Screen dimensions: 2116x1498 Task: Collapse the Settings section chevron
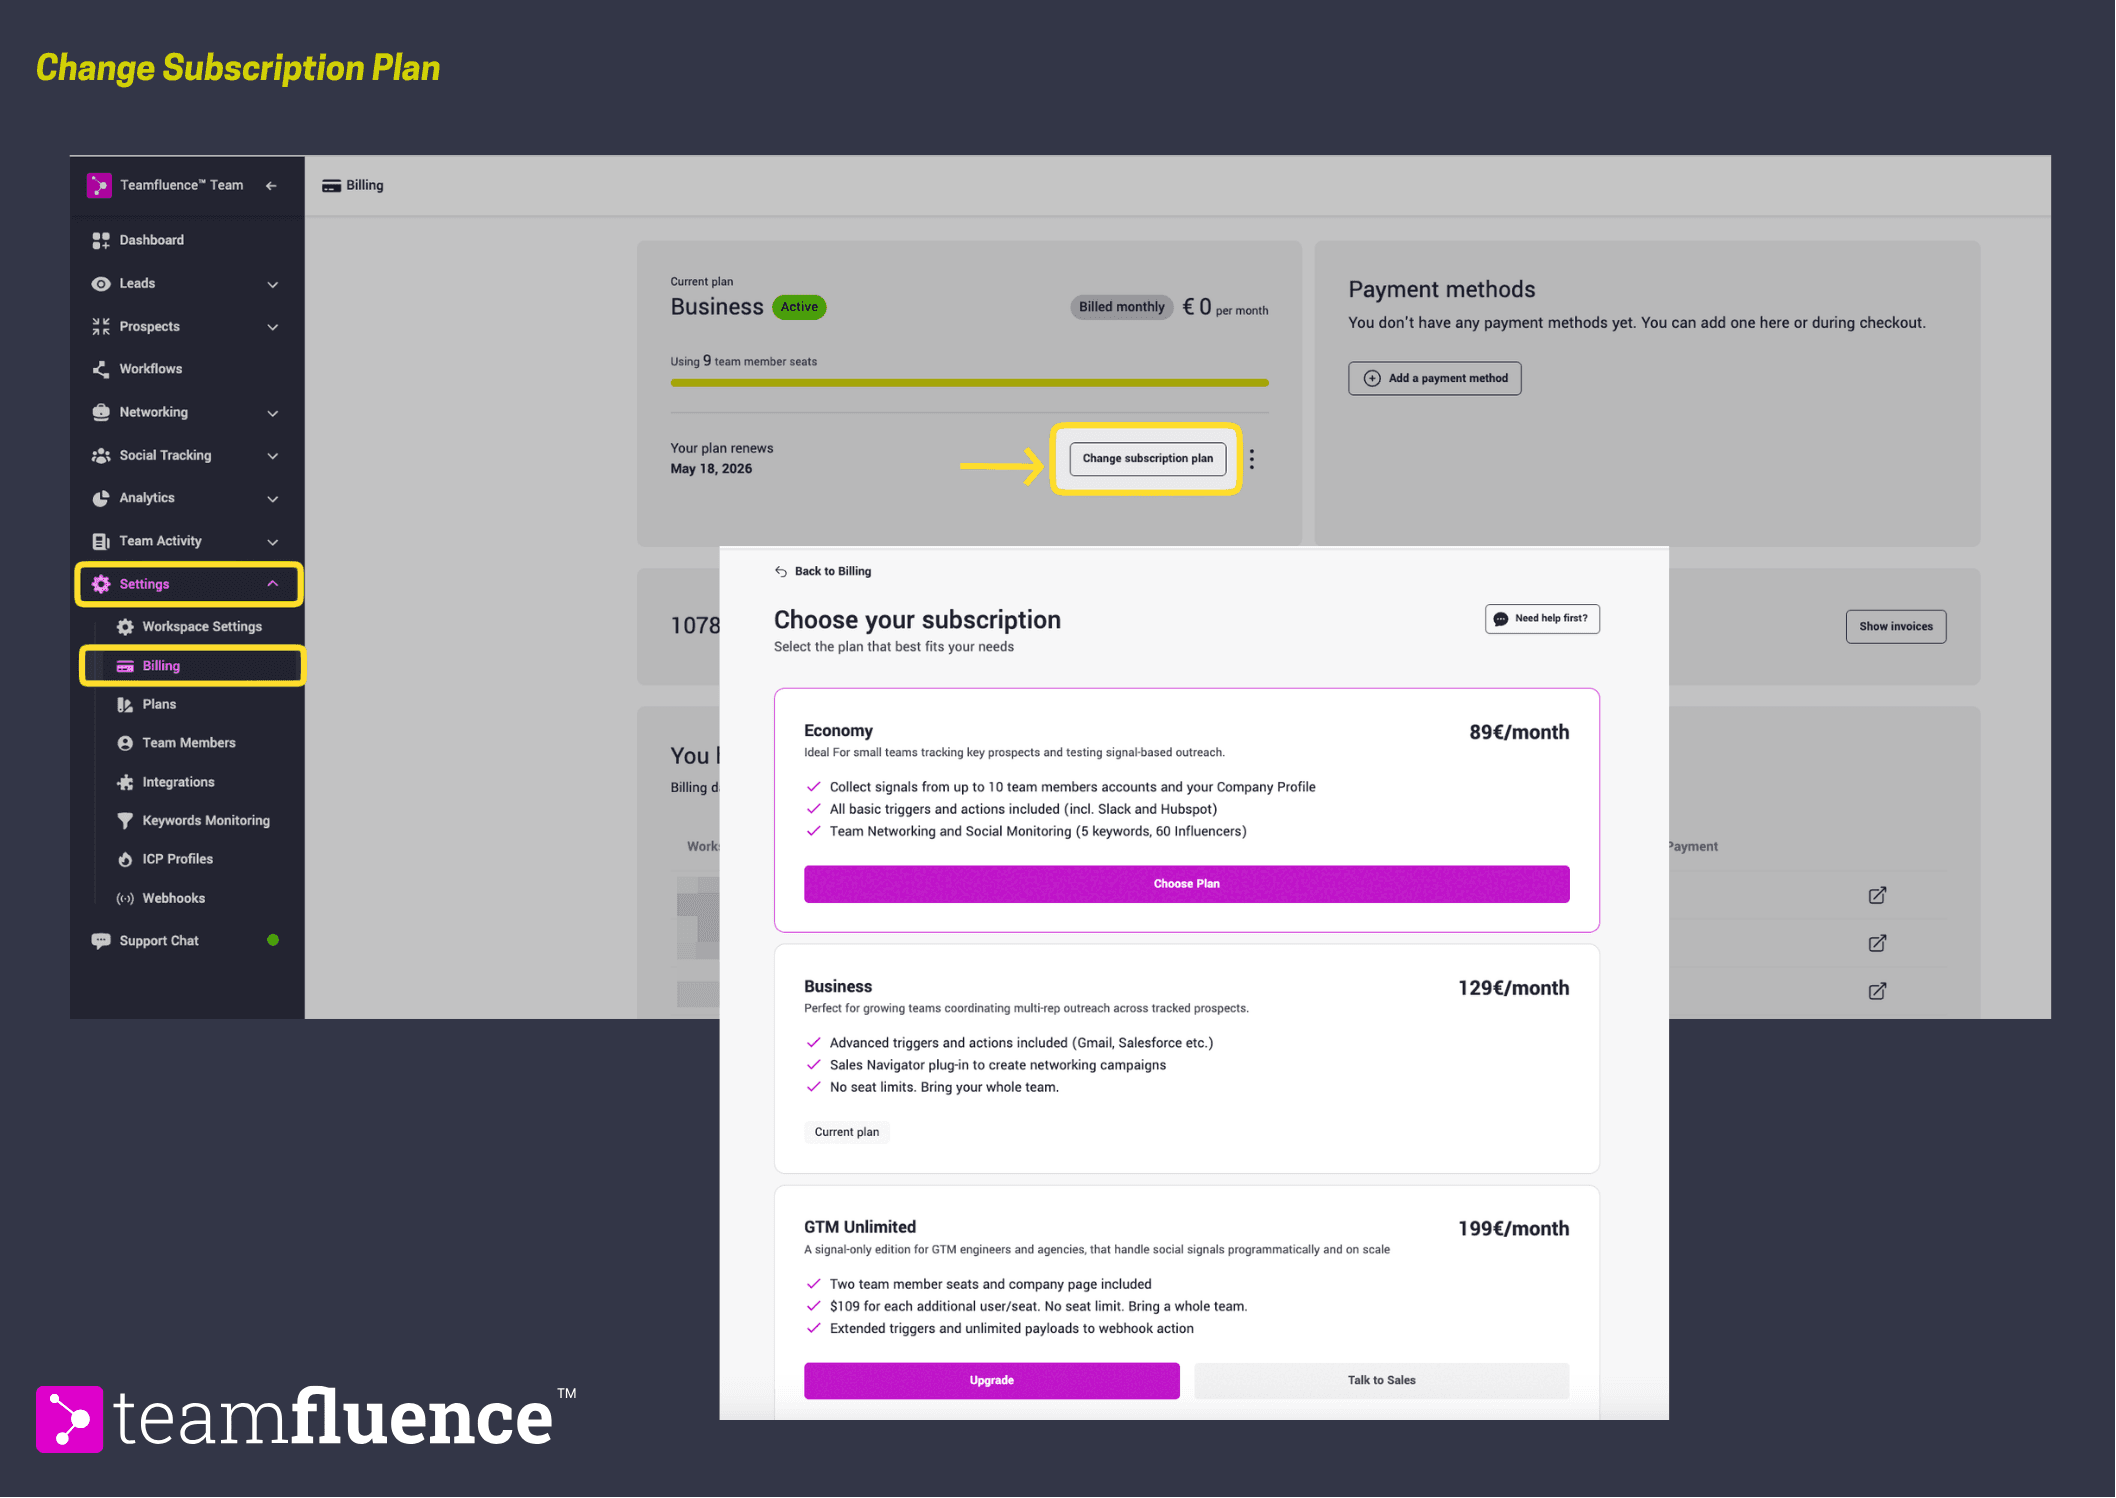click(x=272, y=584)
